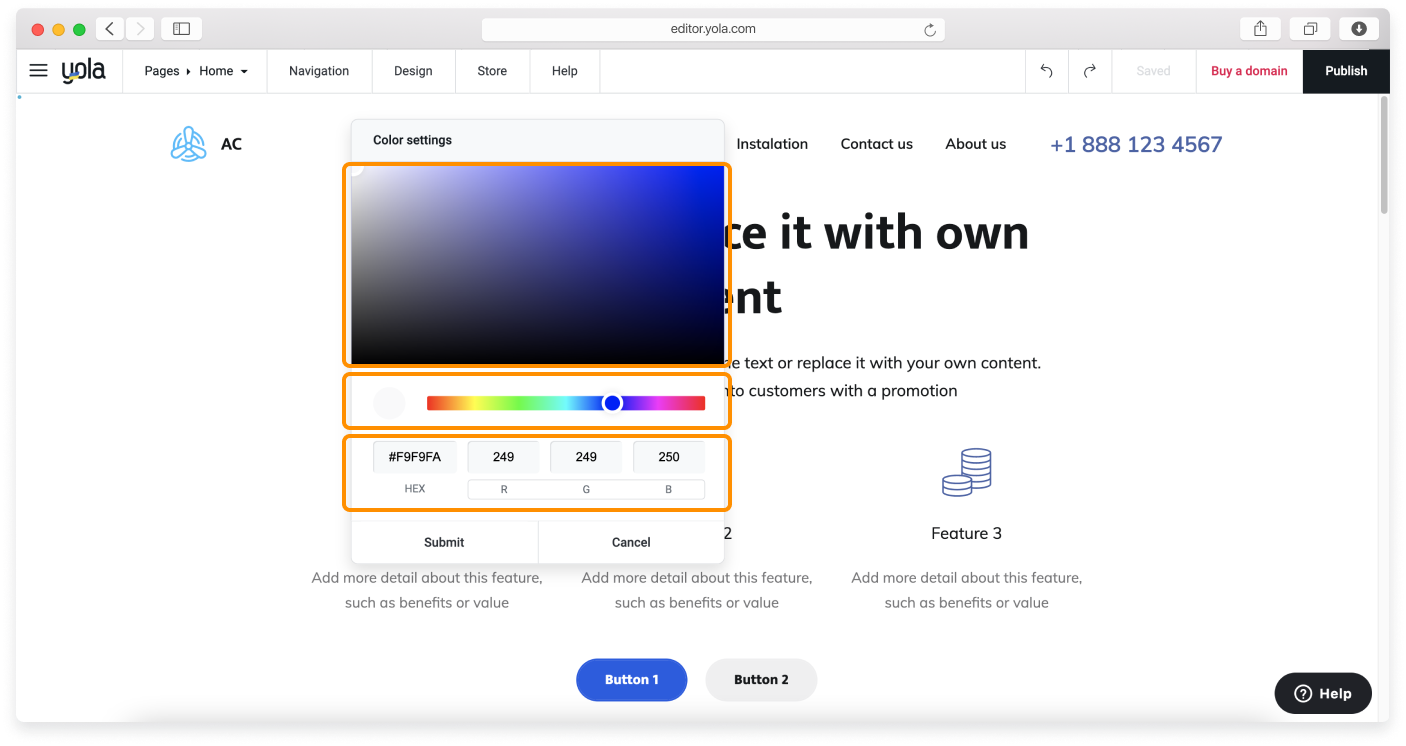The width and height of the screenshot is (1406, 746).
Task: Click the Yola logo
Action: [84, 70]
